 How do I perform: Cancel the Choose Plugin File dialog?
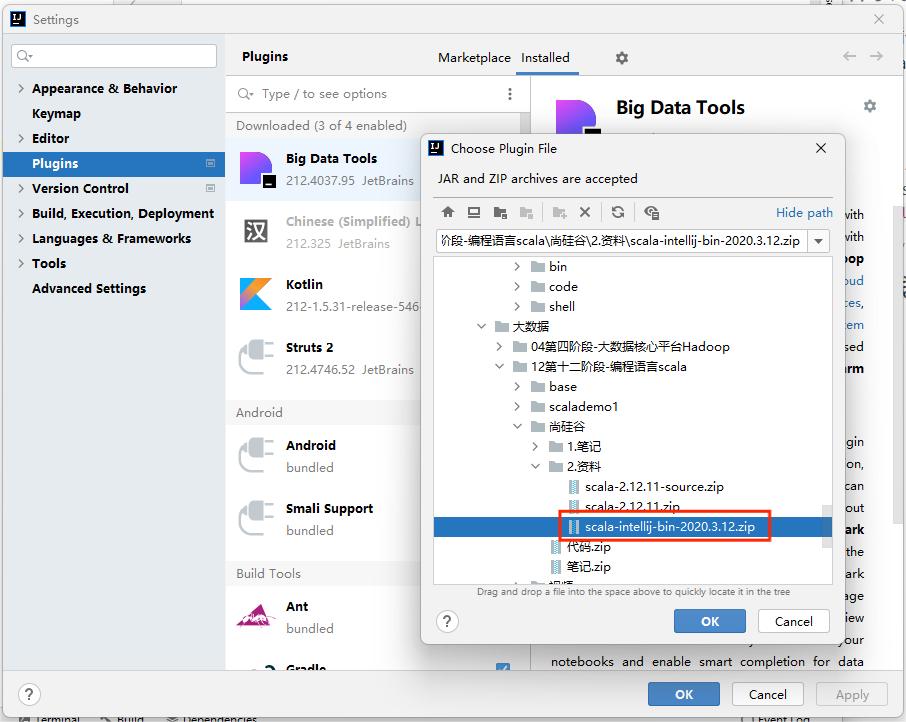tap(793, 621)
